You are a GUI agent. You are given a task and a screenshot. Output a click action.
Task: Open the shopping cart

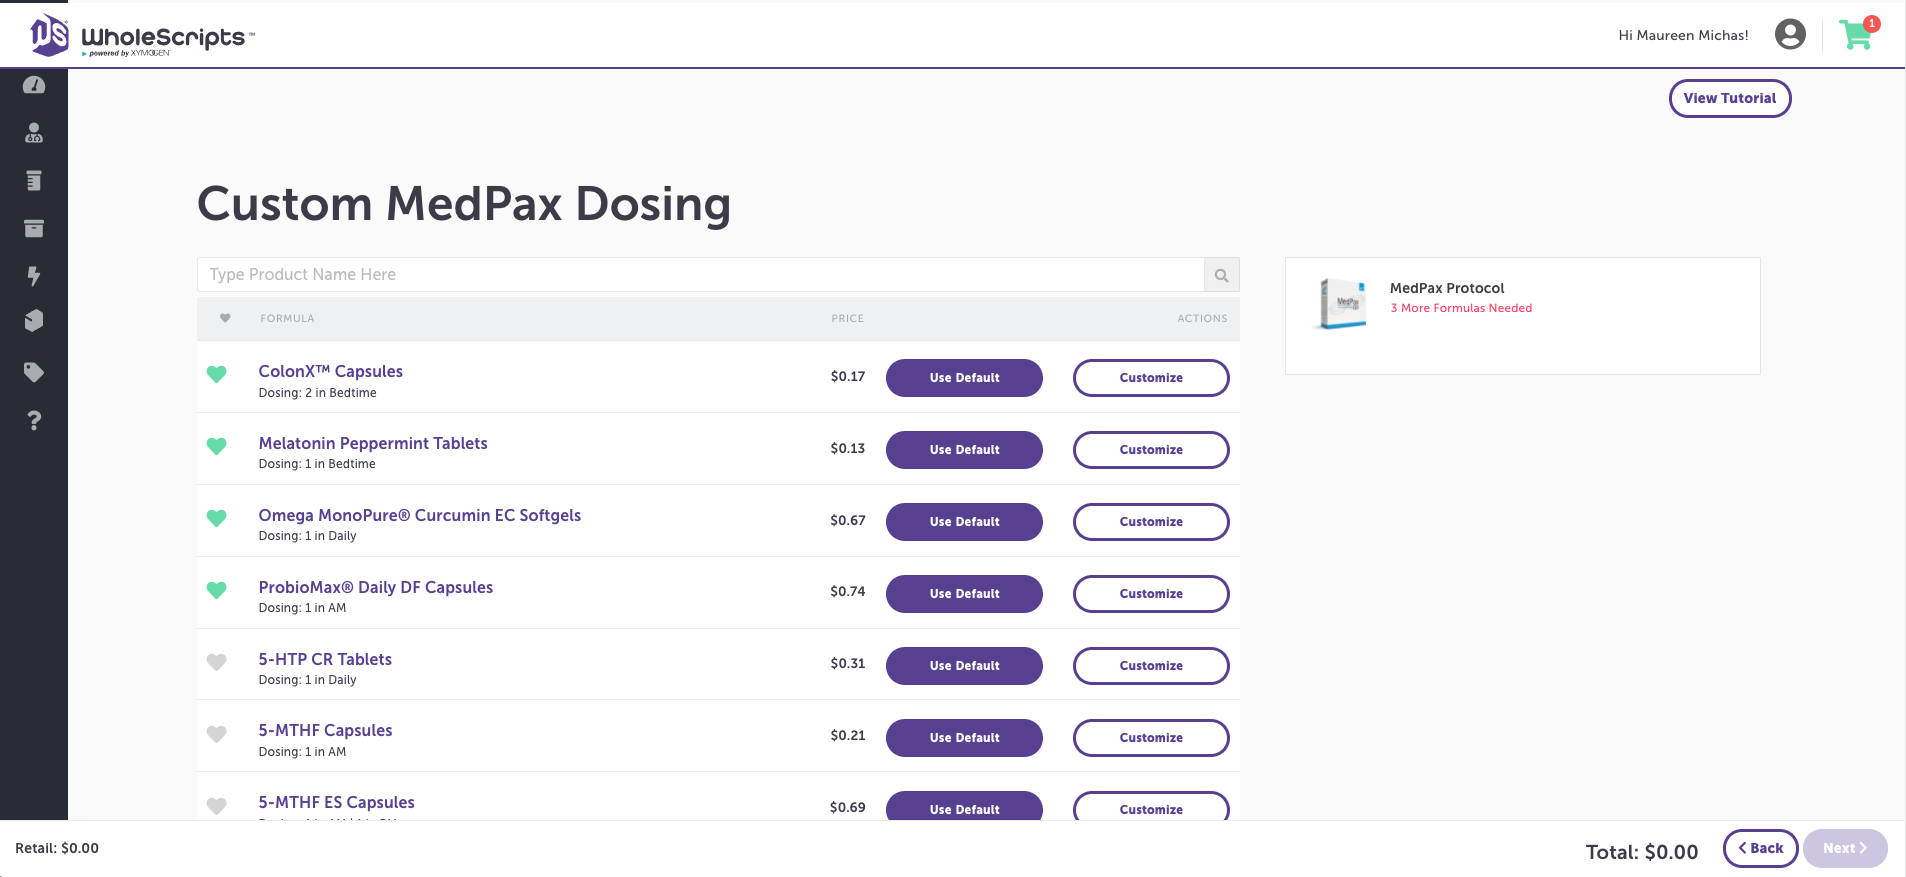point(1858,33)
